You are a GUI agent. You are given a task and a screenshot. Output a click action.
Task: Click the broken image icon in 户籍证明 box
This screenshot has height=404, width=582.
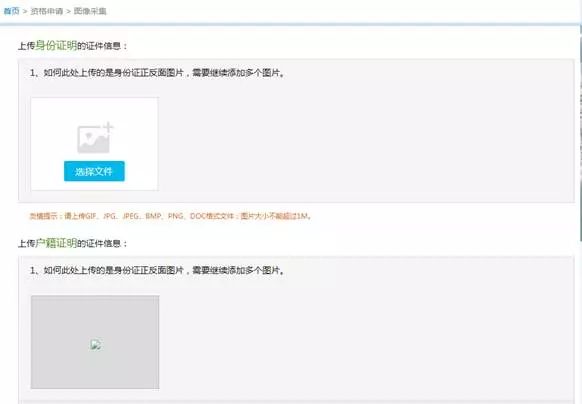(x=96, y=345)
